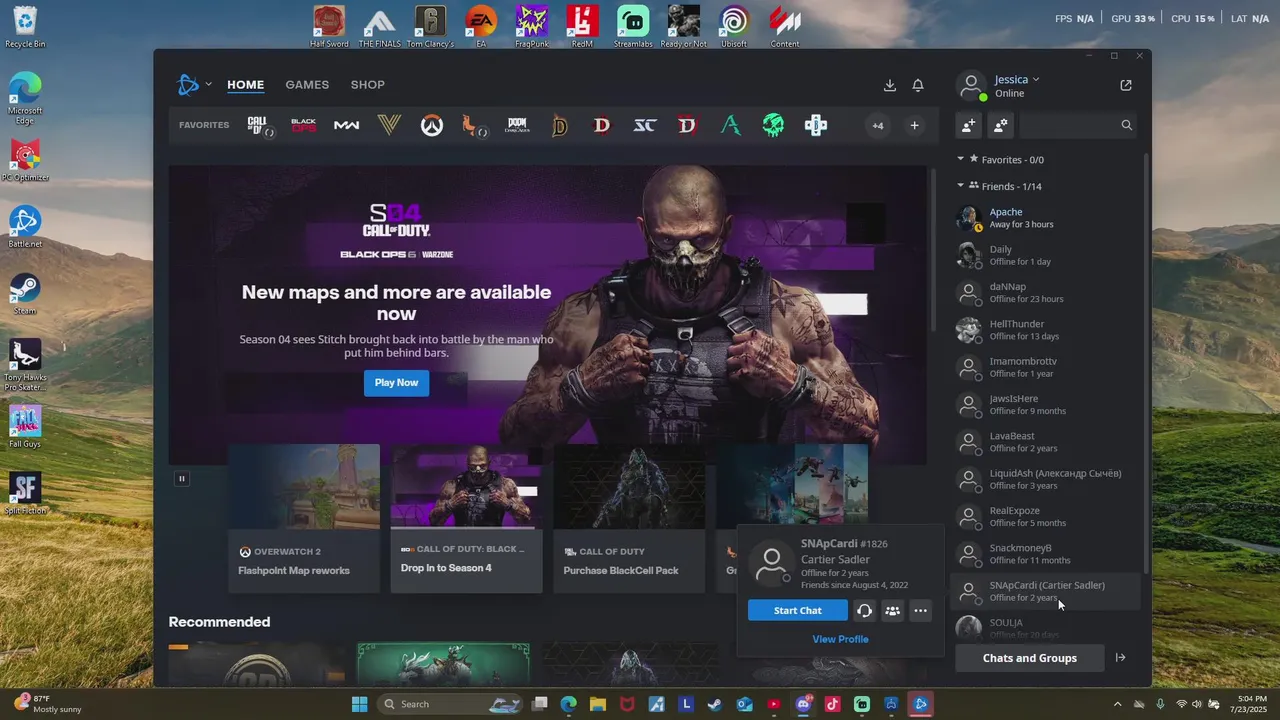
Task: Collapse the social panel with arrow icon
Action: [1121, 658]
